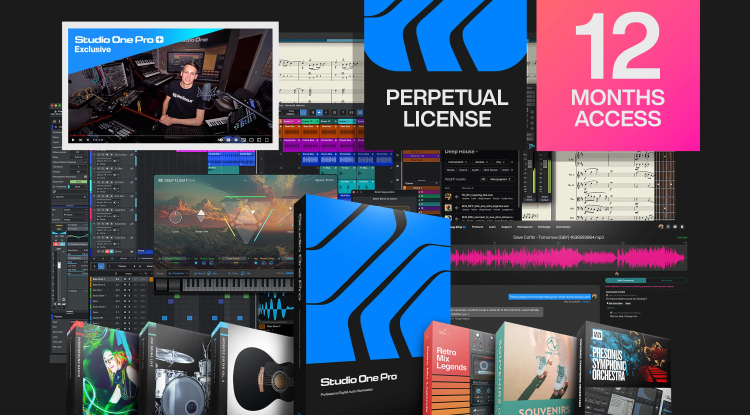Viewport: 750px width, 415px height.
Task: Open the user avatar beside Community
Action: pyautogui.click(x=661, y=227)
